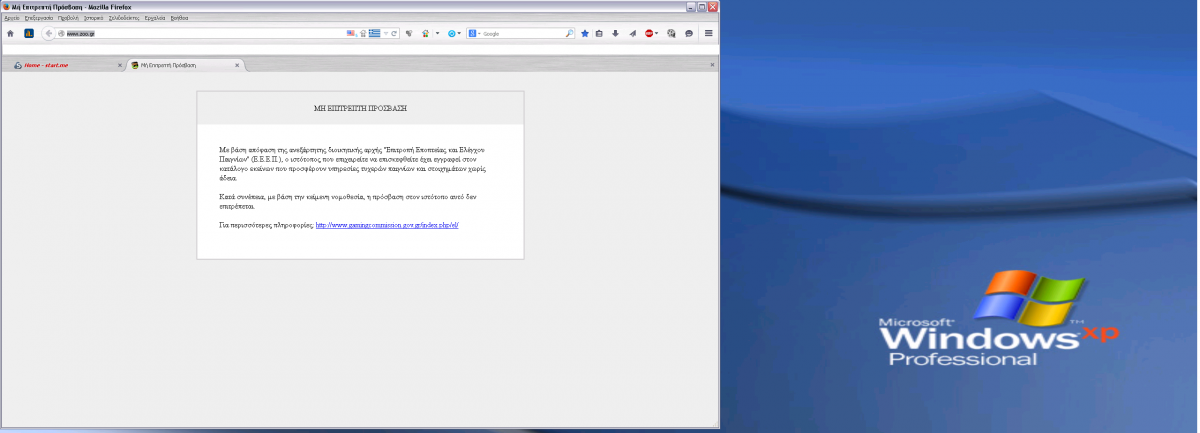Show bookmarks list clipboard icon
The image size is (1200, 433).
(599, 33)
